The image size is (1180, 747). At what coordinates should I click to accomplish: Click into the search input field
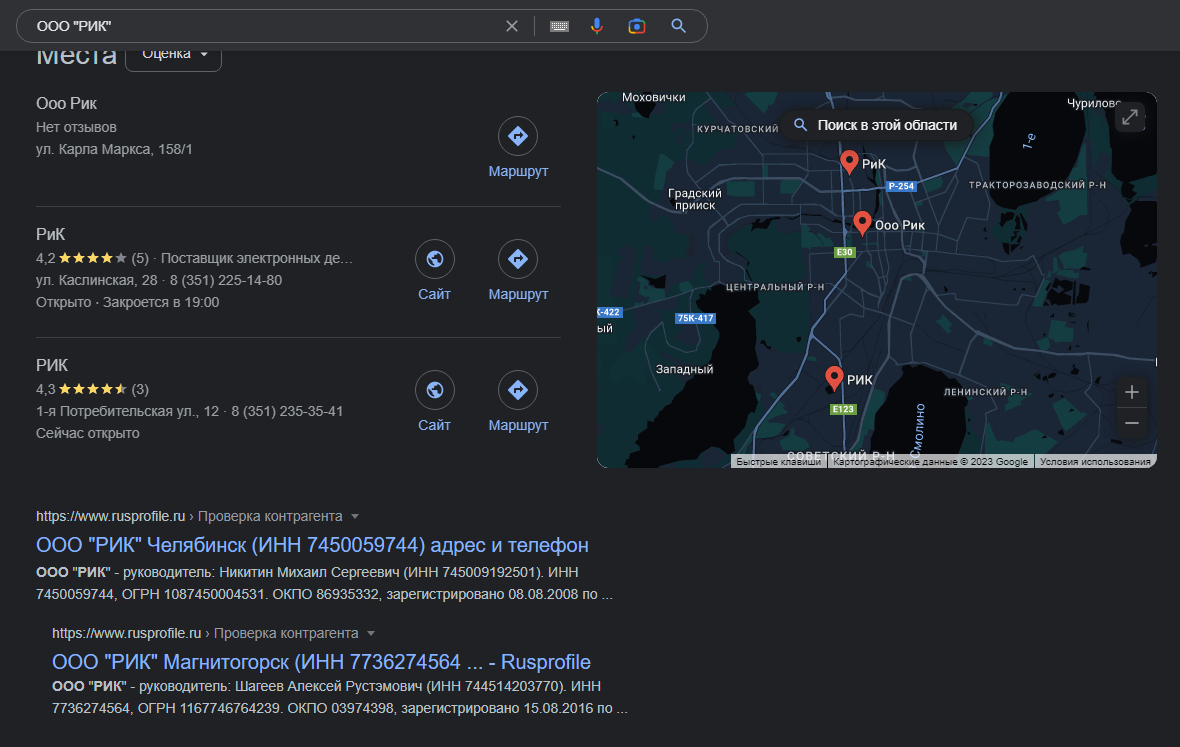pyautogui.click(x=260, y=26)
